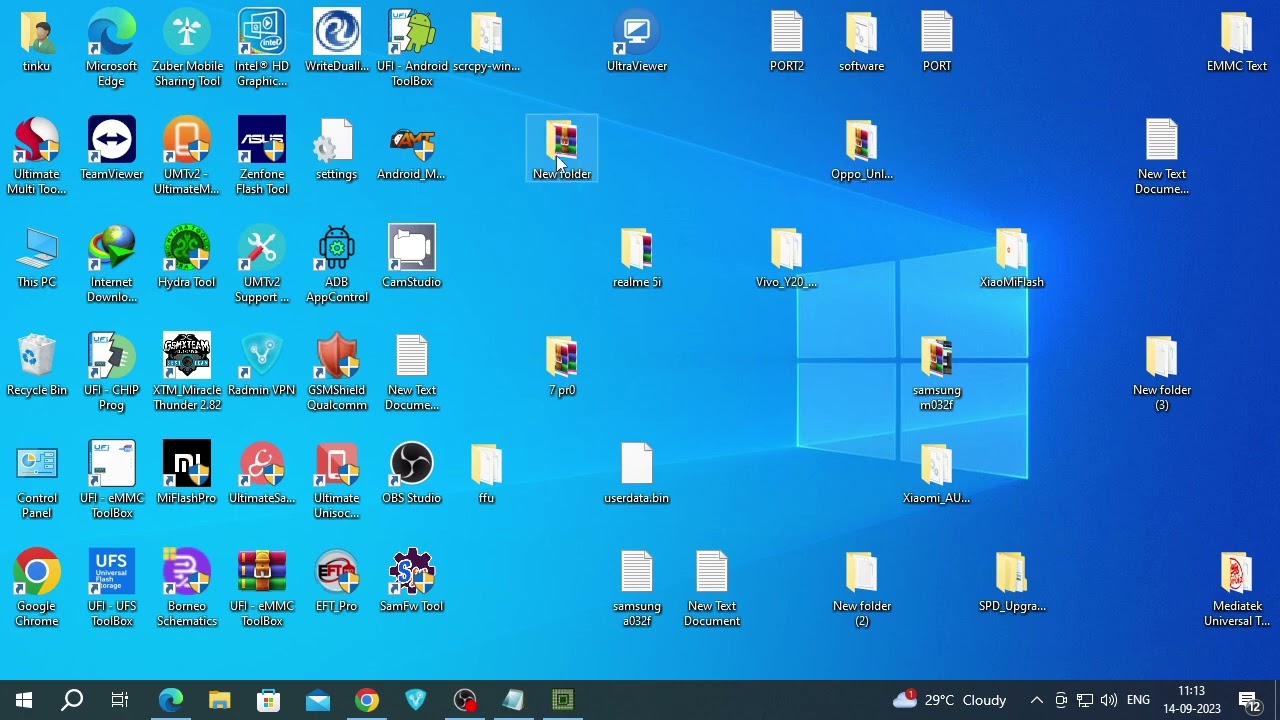Select the realme 5i folder
This screenshot has width=1280, height=720.
[637, 258]
